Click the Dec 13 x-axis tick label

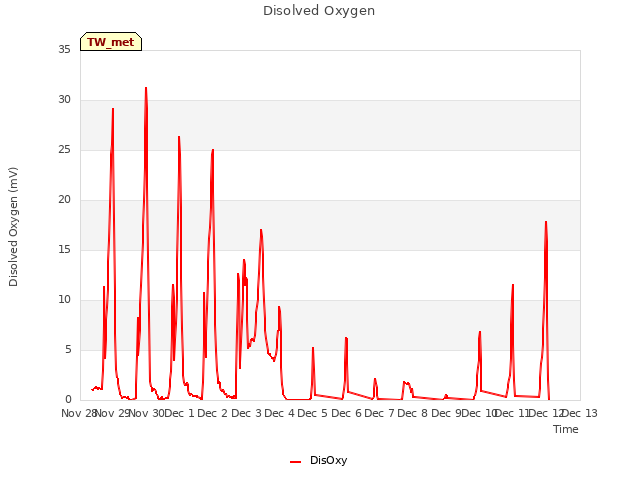coord(580,413)
